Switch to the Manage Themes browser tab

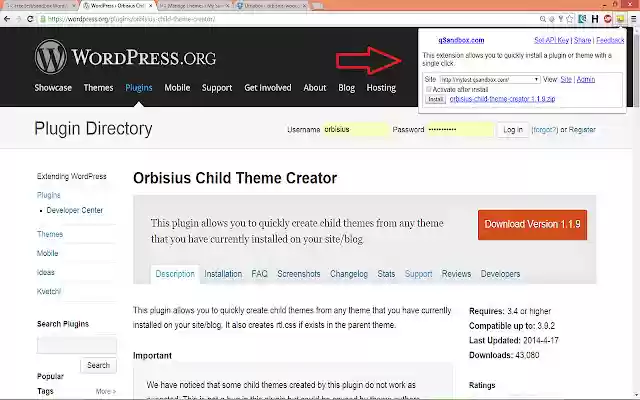[193, 6]
